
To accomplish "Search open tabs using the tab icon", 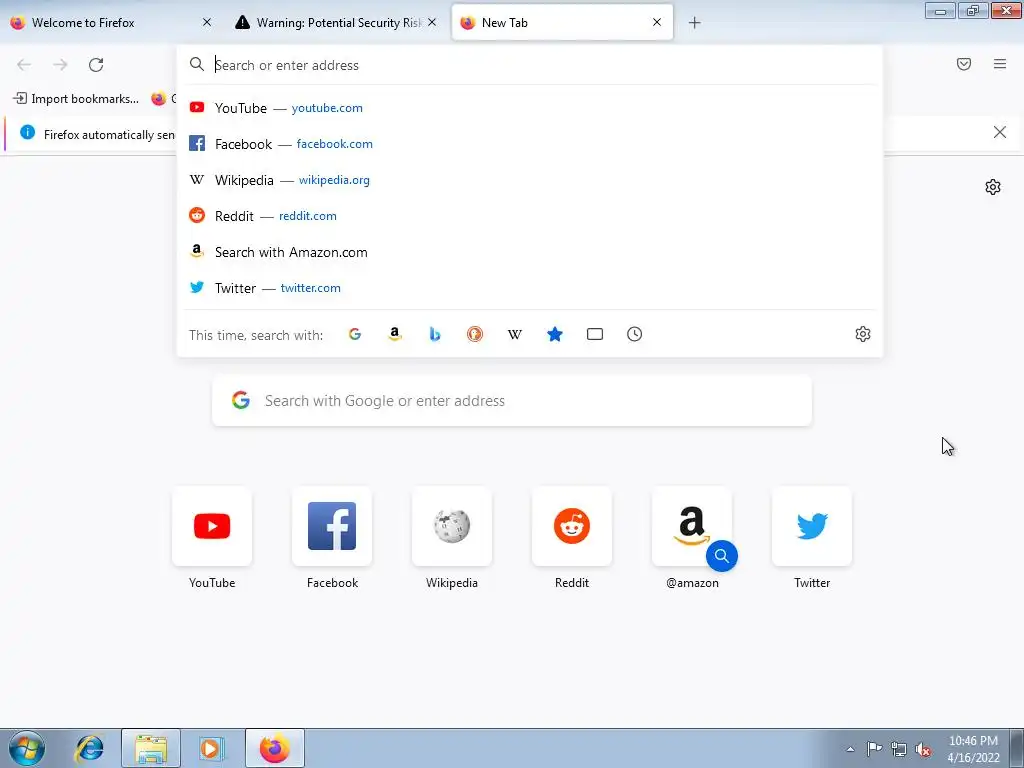I will click(x=595, y=334).
